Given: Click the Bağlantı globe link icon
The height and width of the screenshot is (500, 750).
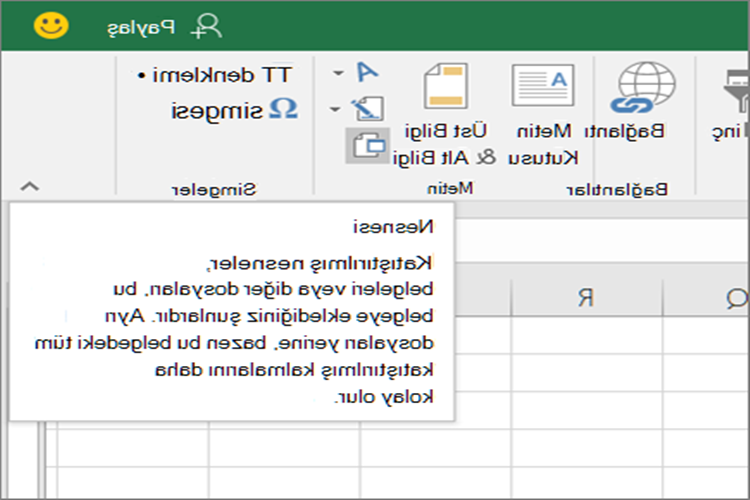Looking at the screenshot, I should pos(644,87).
